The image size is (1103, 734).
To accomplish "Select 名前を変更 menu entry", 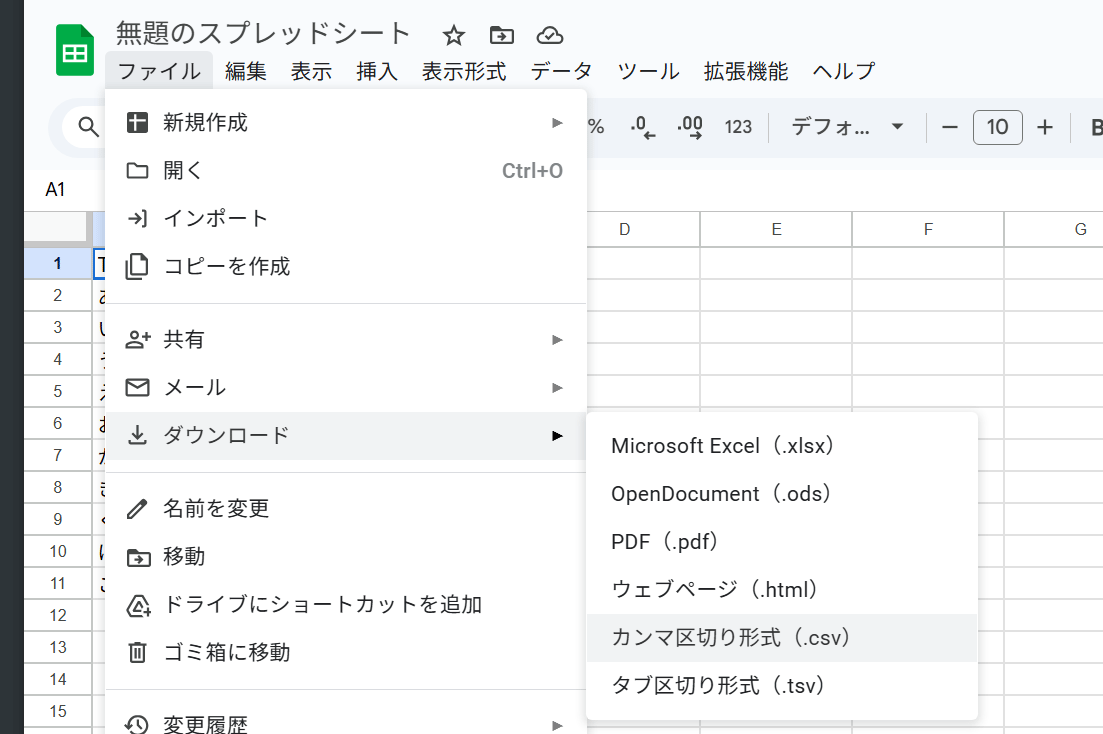I will click(345, 508).
